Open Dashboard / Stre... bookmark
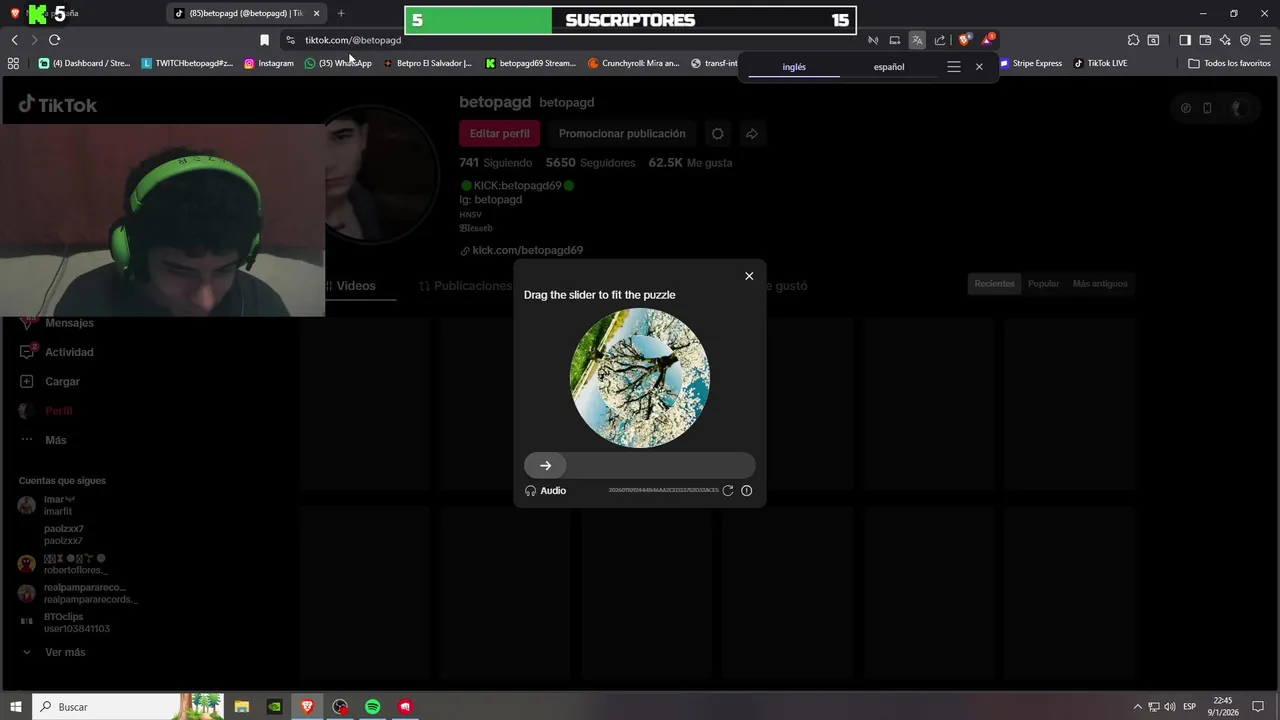 (x=84, y=63)
